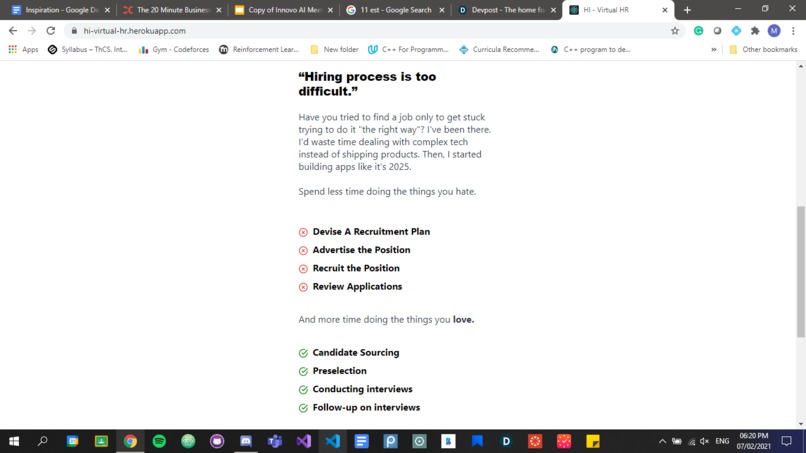Switch to The 20 Minute Business tab
This screenshot has width=806, height=453.
pos(172,10)
